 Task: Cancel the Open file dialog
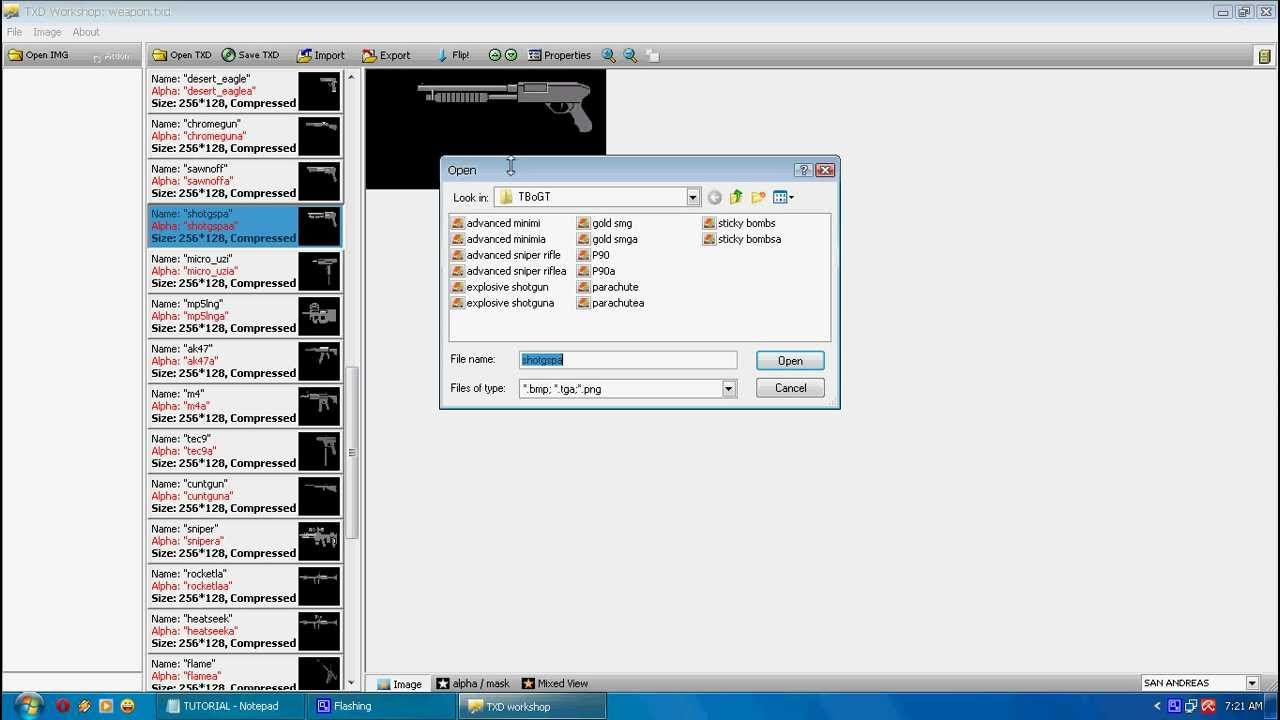790,388
